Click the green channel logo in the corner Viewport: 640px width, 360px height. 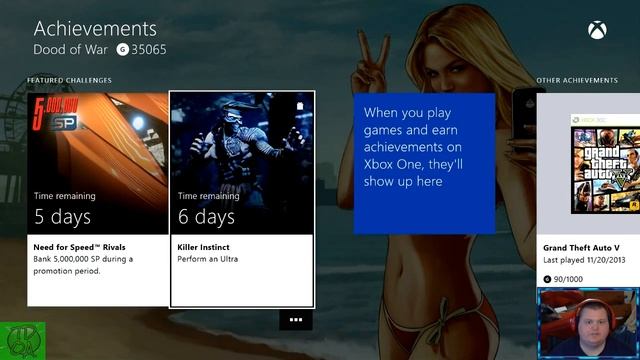[x=23, y=341]
